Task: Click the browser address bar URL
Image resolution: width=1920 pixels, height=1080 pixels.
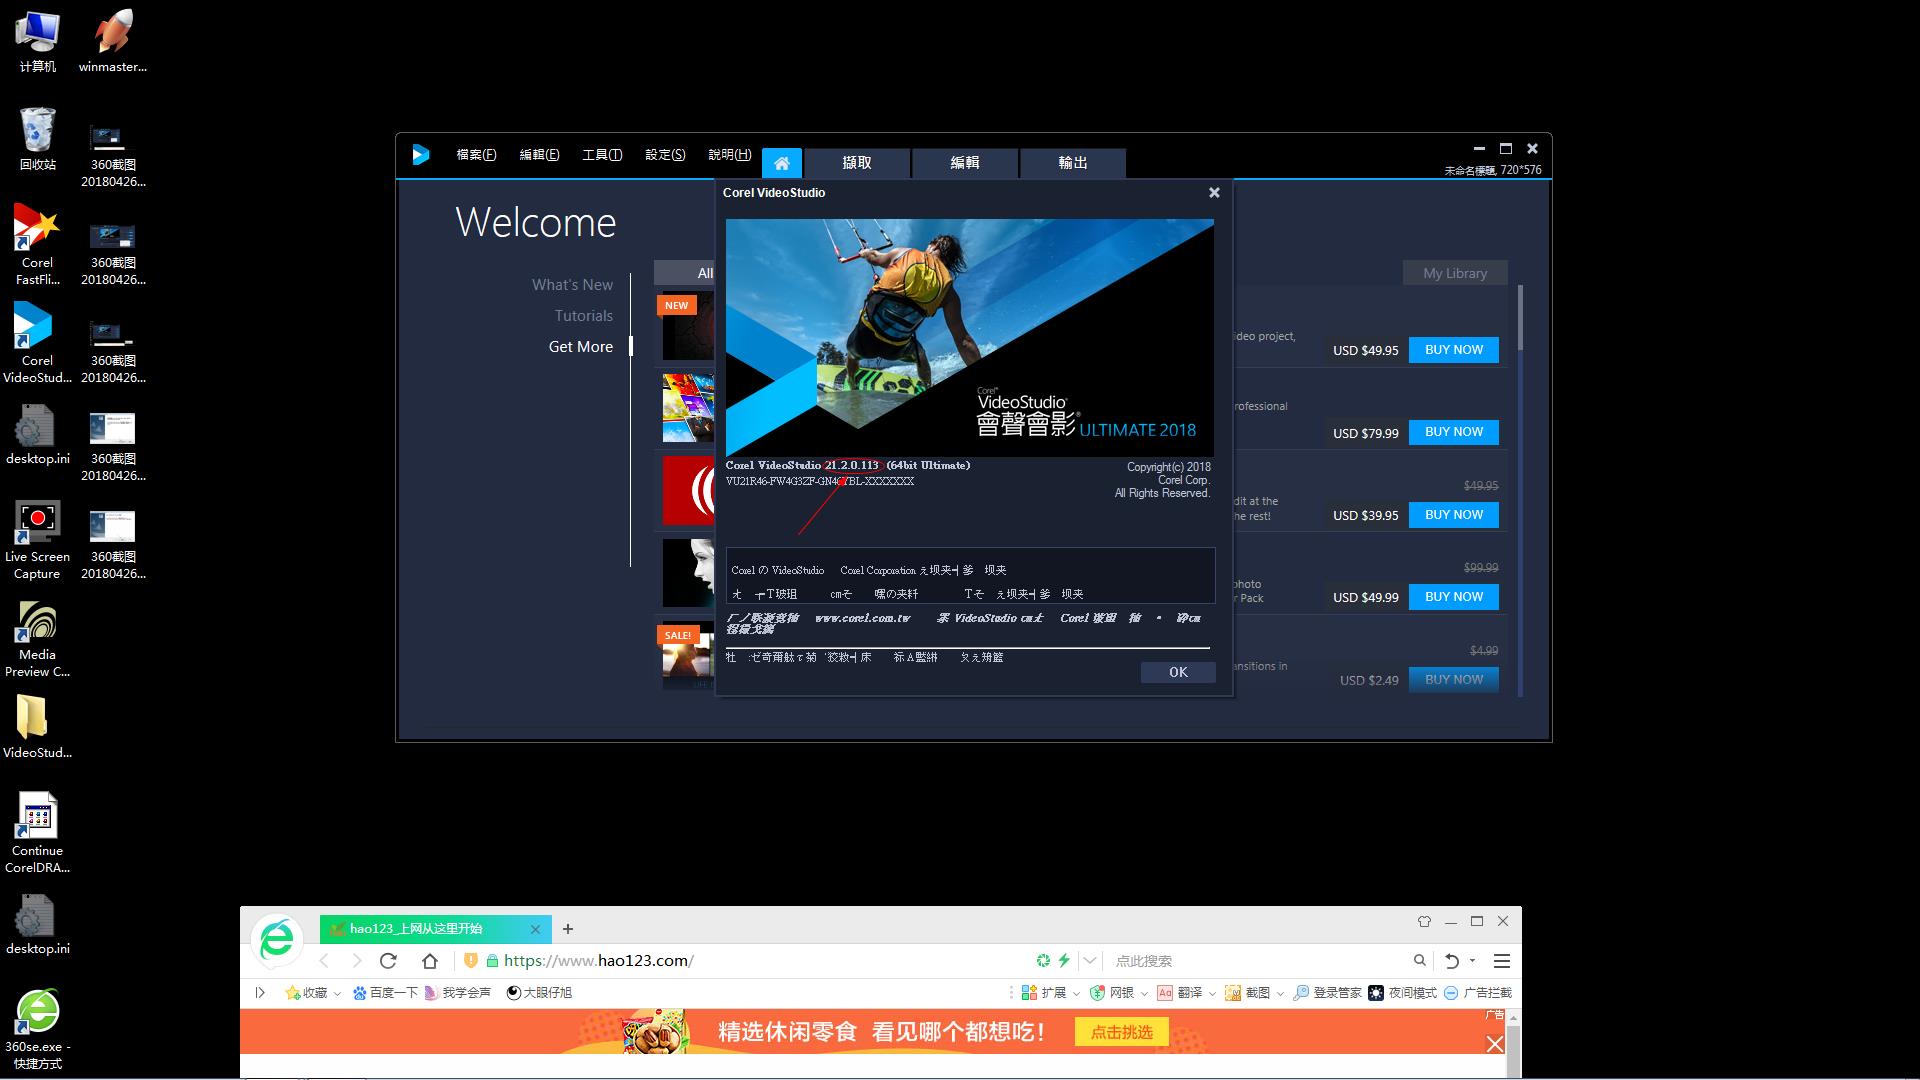Action: click(x=598, y=961)
